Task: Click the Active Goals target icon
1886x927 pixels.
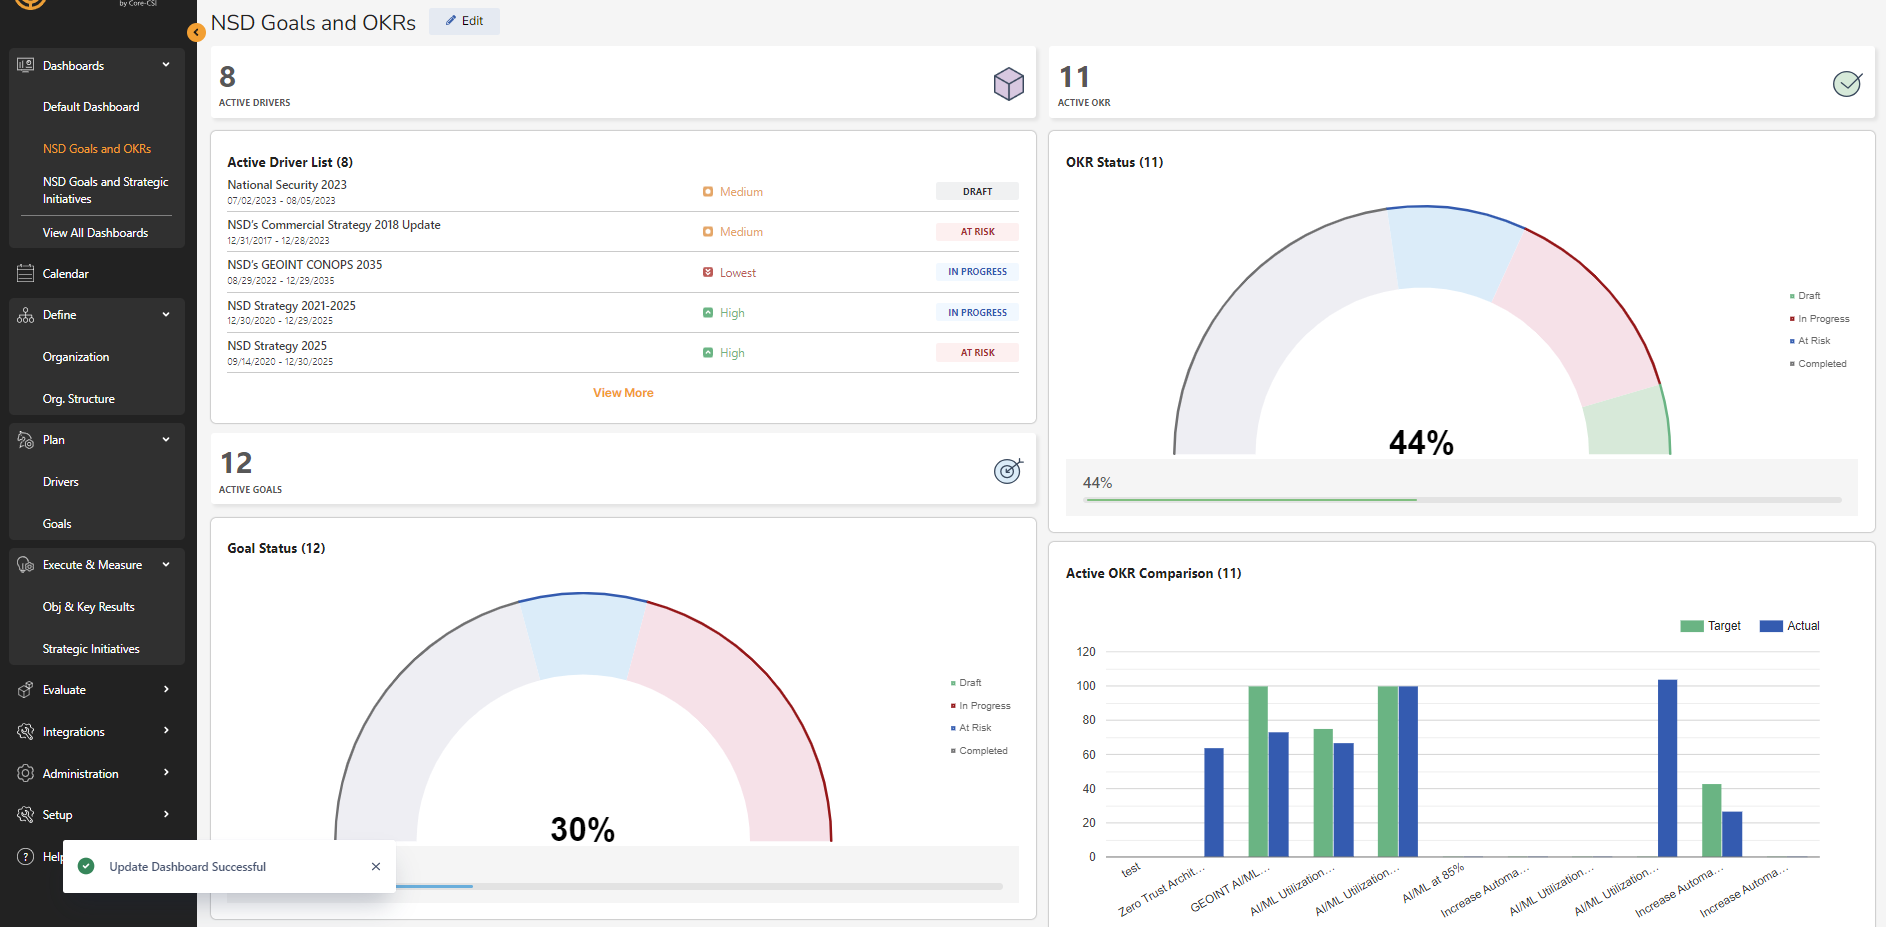Action: (x=1009, y=470)
